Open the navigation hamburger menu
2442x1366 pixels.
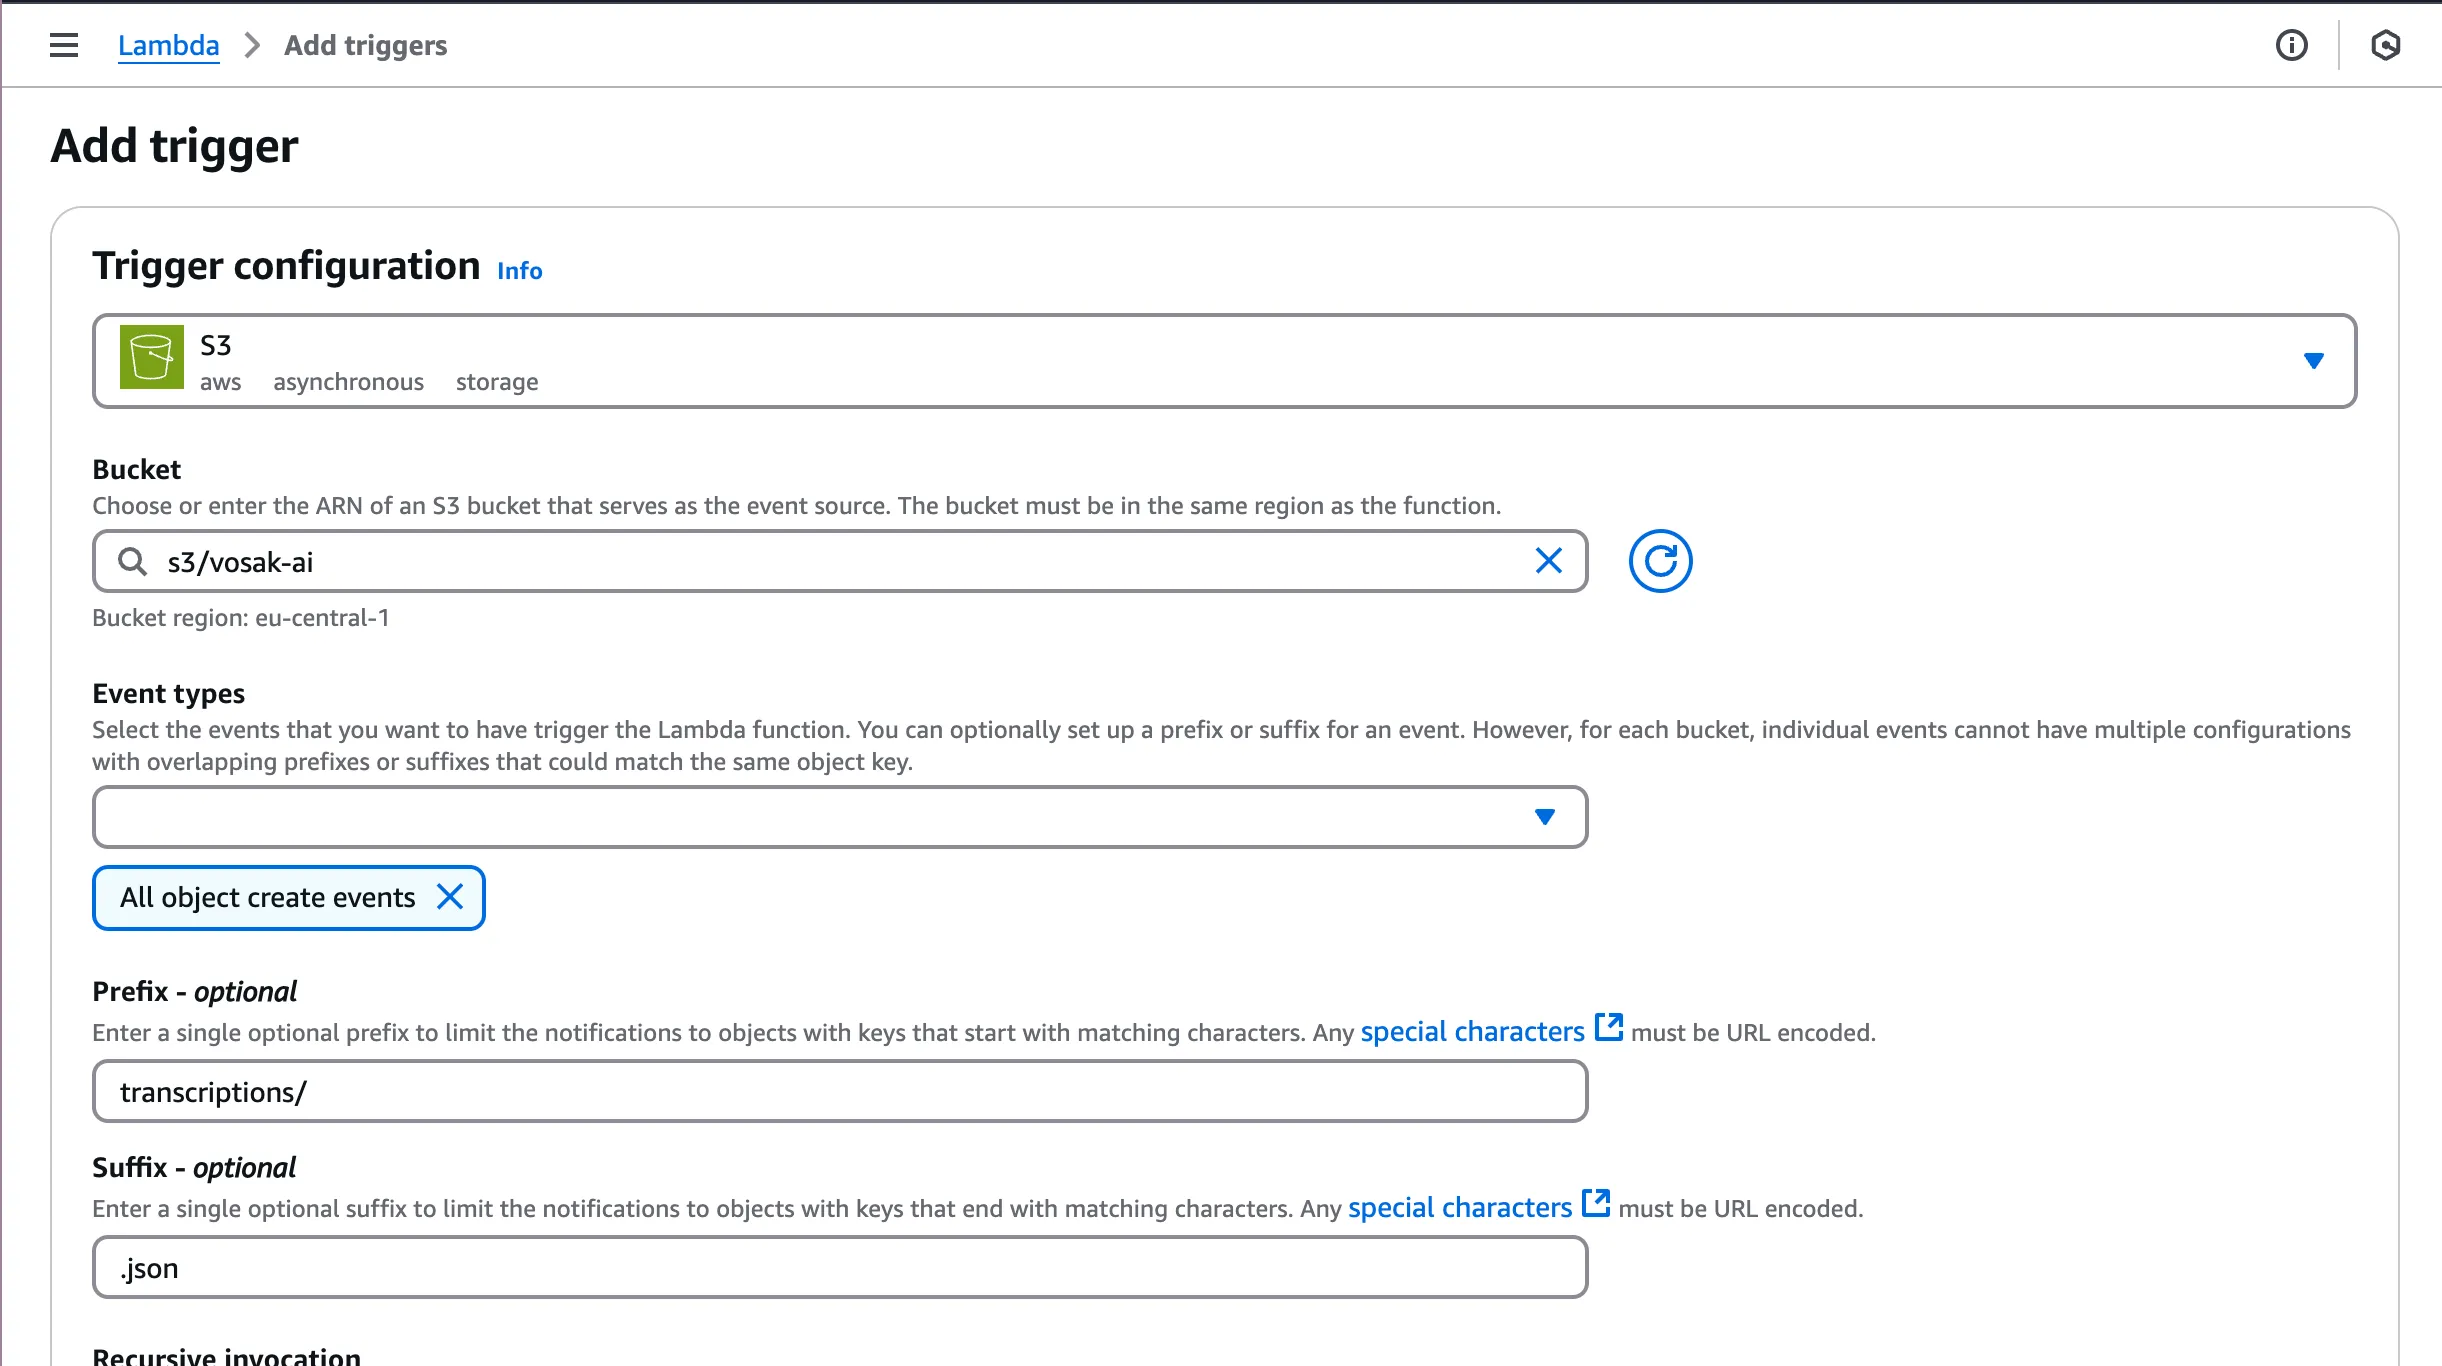point(63,44)
